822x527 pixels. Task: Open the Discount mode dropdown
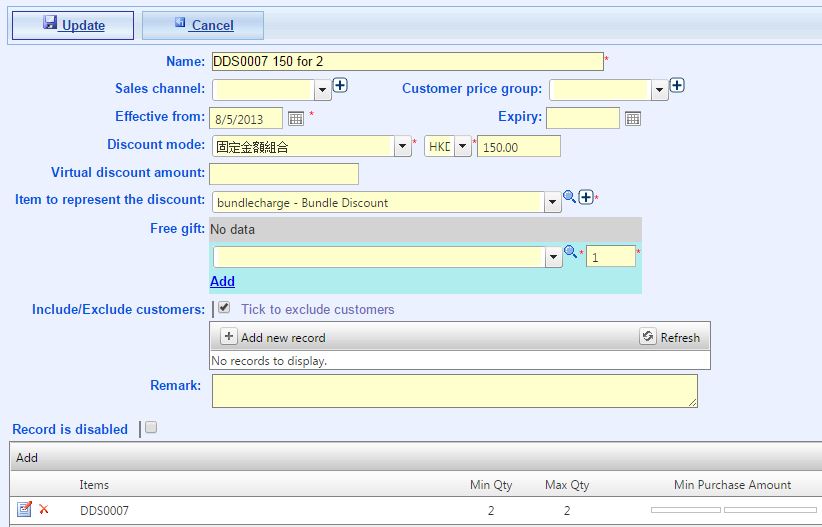402,146
